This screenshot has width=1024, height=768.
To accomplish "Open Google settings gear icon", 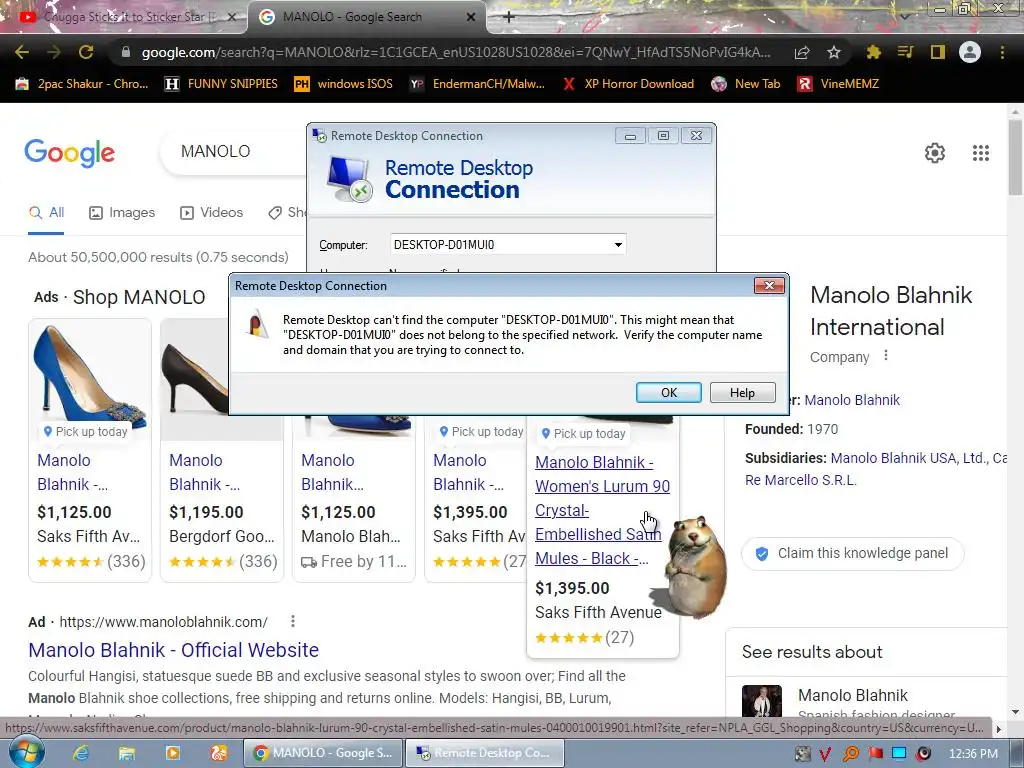I will pos(935,153).
